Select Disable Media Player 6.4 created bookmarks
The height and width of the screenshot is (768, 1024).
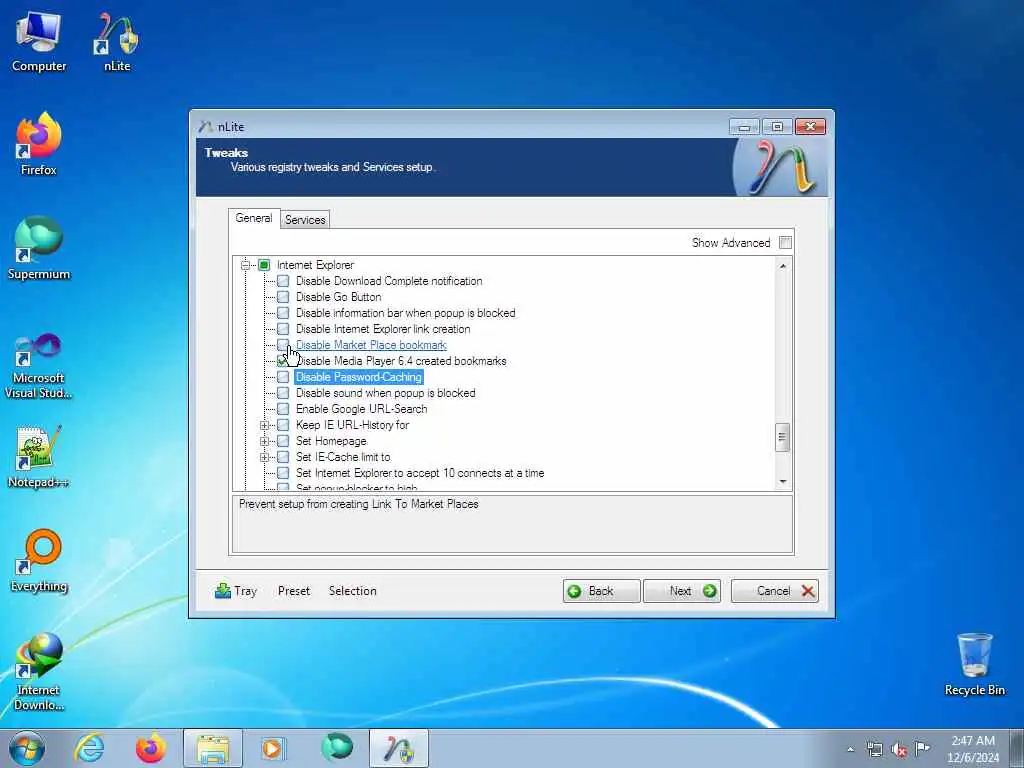(x=402, y=361)
